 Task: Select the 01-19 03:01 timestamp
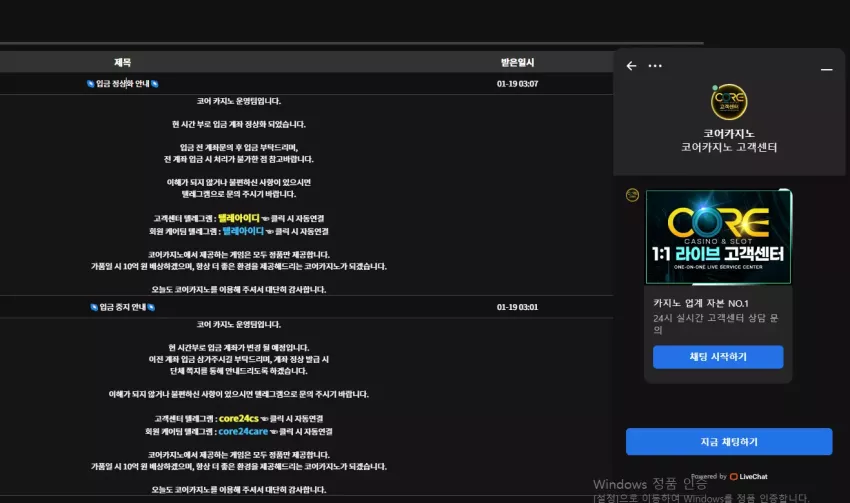click(x=517, y=307)
